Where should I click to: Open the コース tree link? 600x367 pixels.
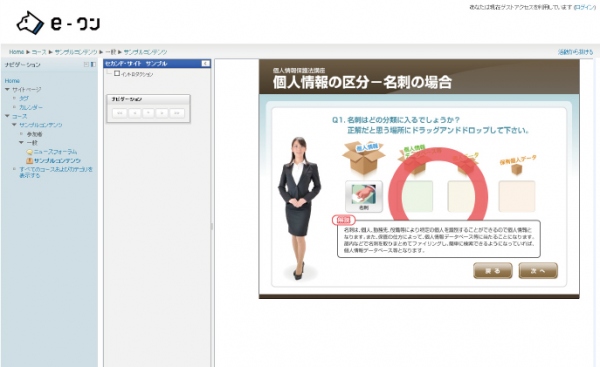click(19, 116)
